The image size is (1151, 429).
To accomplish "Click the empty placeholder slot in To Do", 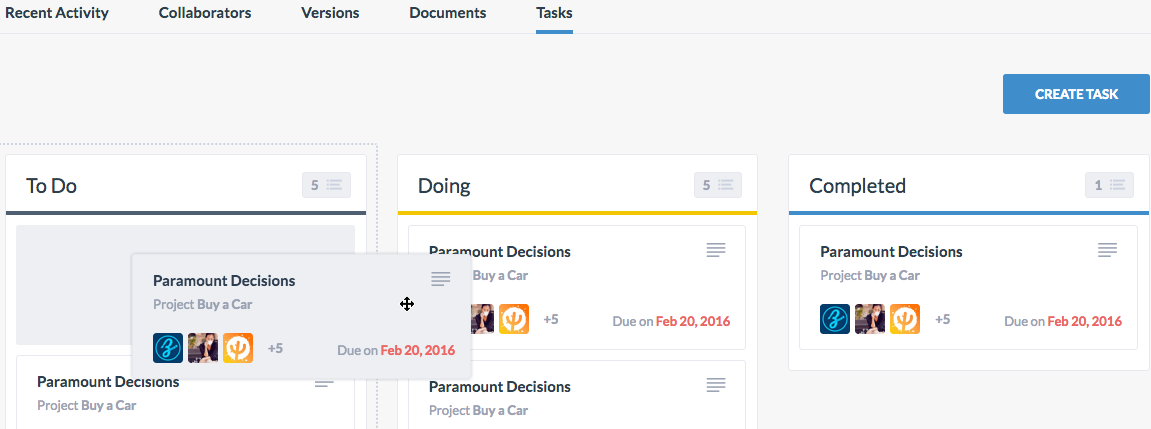I will tap(73, 285).
